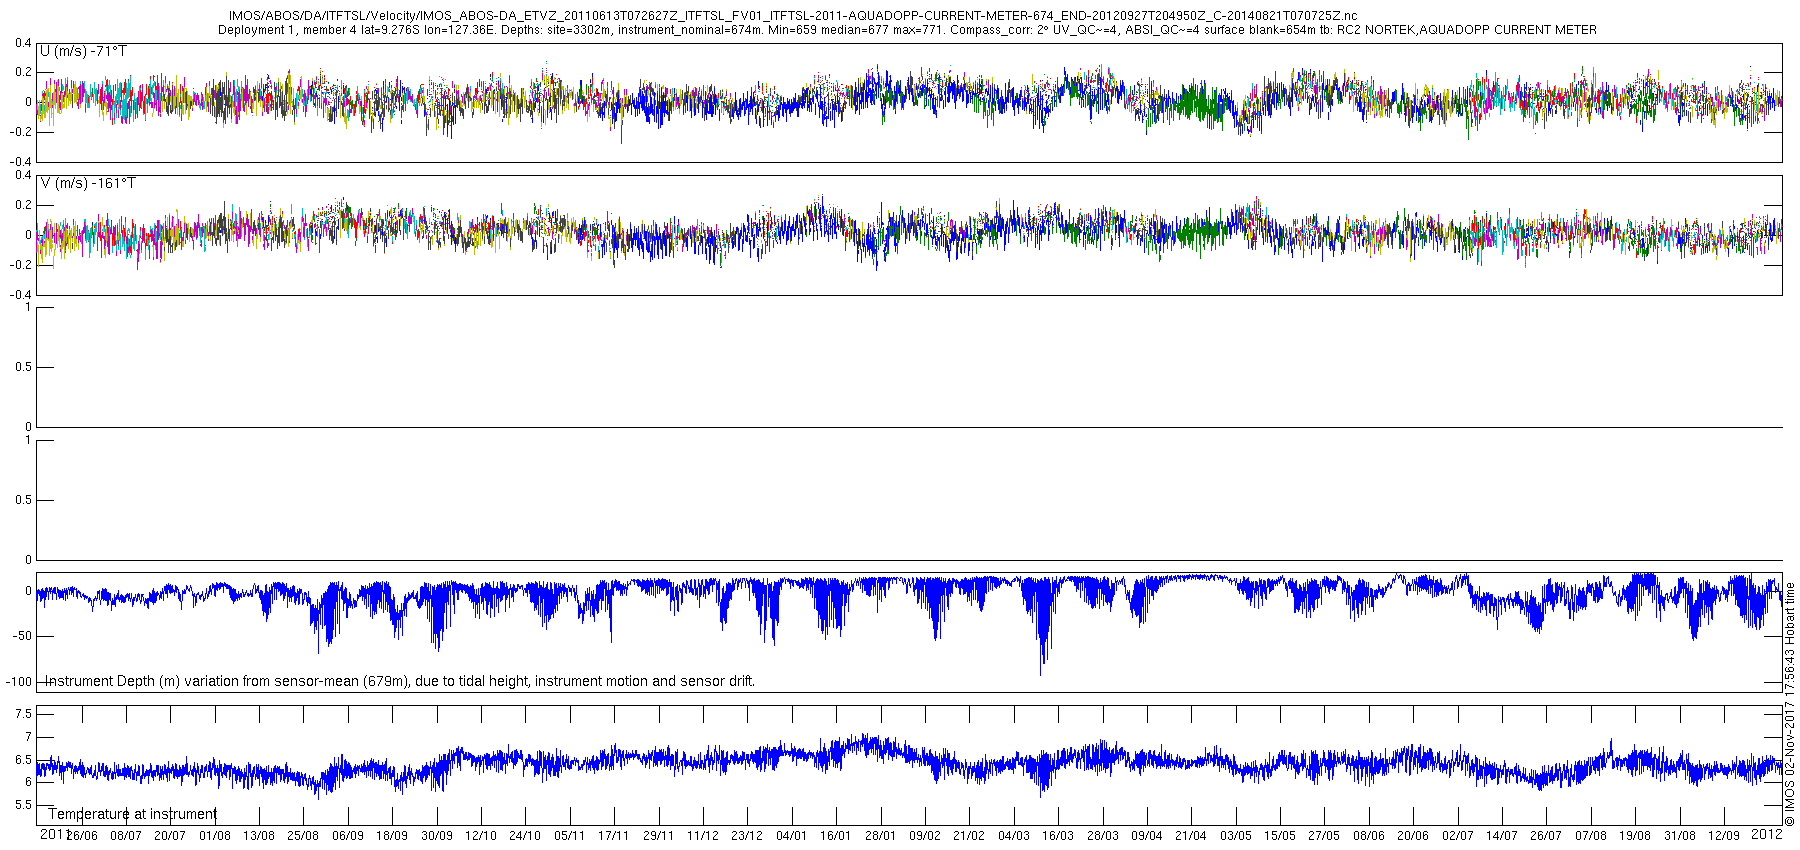Click the '02/07' date tick label
Image resolution: width=1800 pixels, height=850 pixels.
1456,836
